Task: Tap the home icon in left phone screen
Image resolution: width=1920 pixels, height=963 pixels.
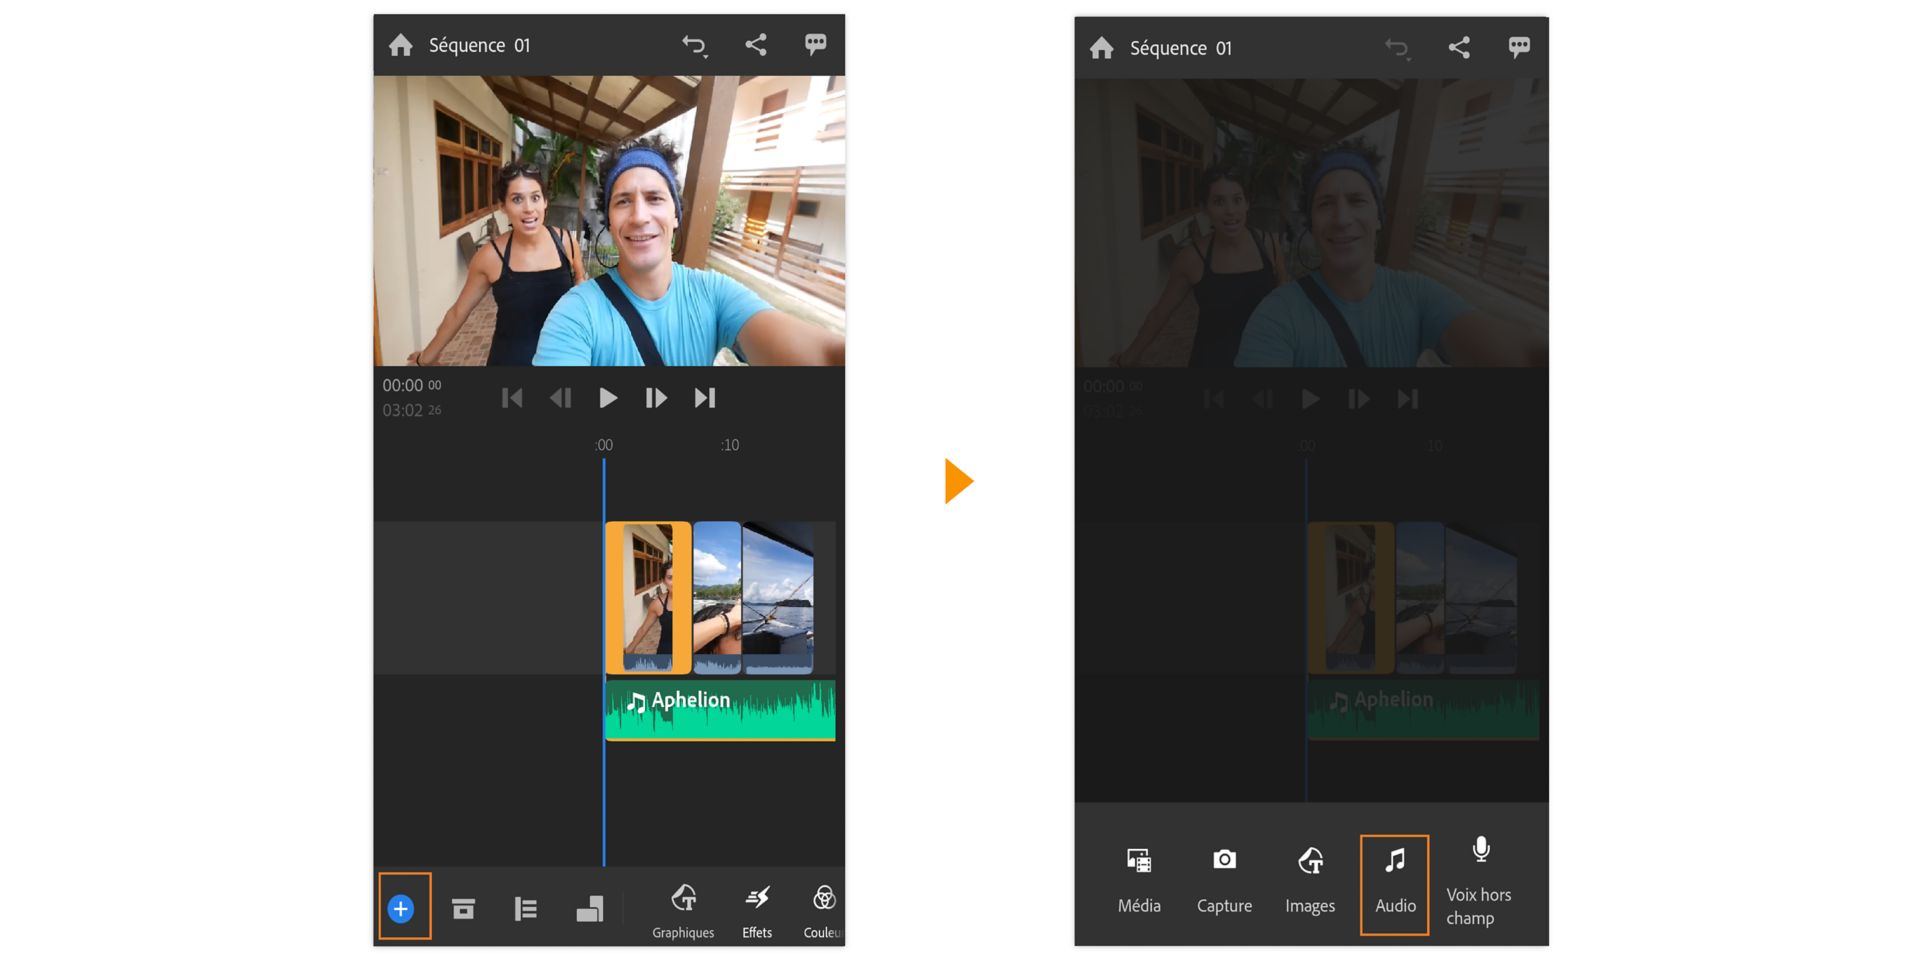Action: (x=401, y=45)
